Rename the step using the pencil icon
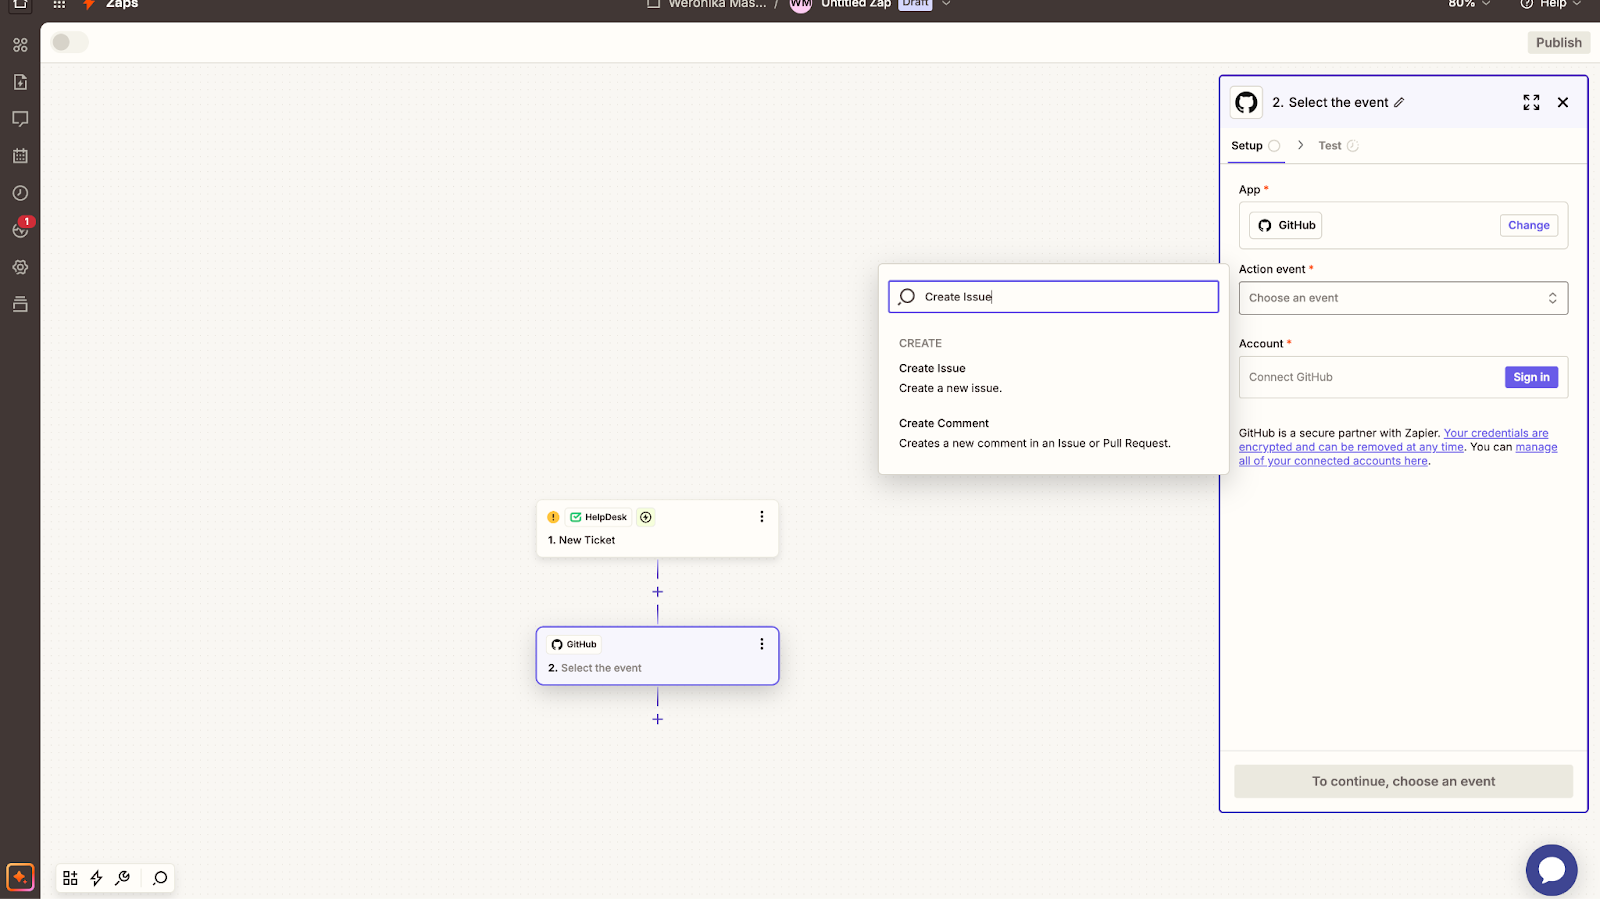 pos(1399,102)
